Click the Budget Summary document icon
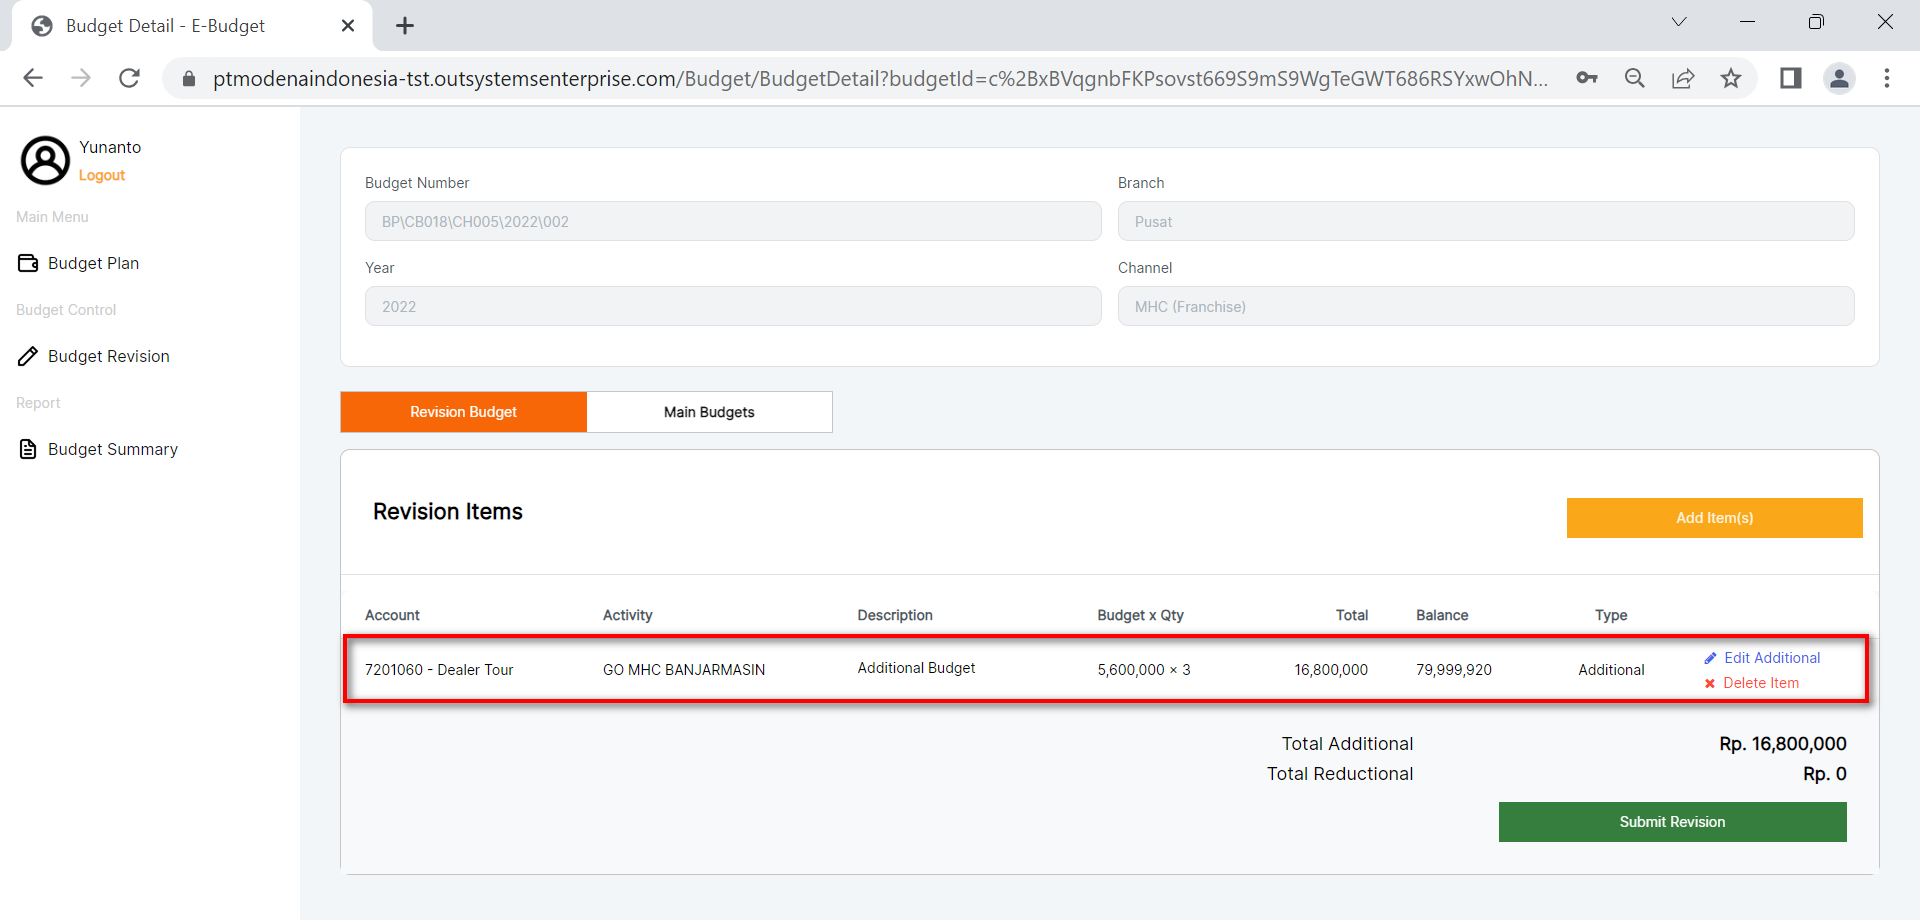 28,449
